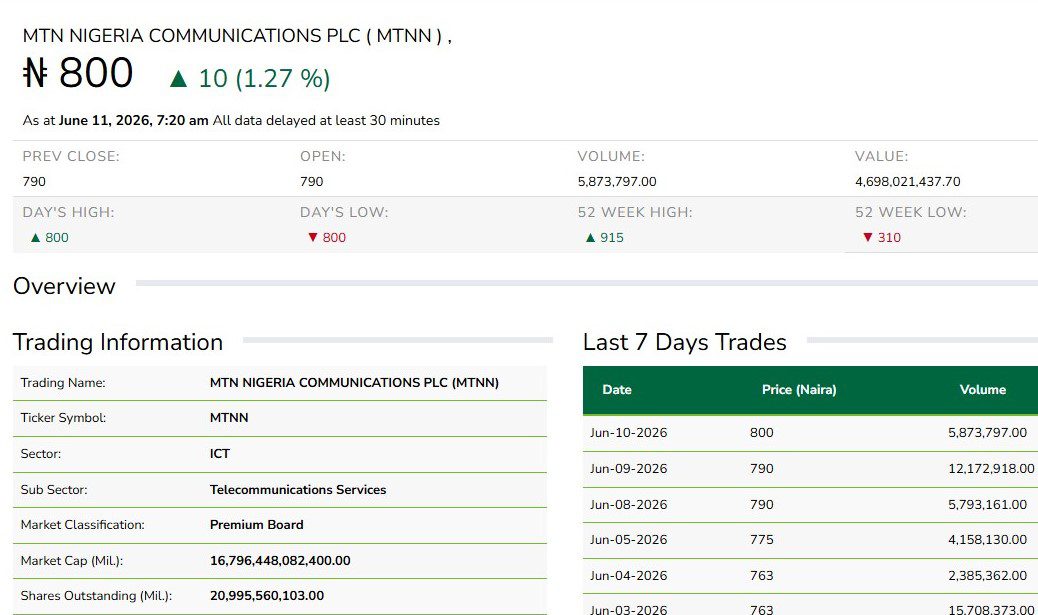This screenshot has height=615, width=1038.
Task: Click volume 2,385,362.00 for Jun-04
Action: [988, 576]
